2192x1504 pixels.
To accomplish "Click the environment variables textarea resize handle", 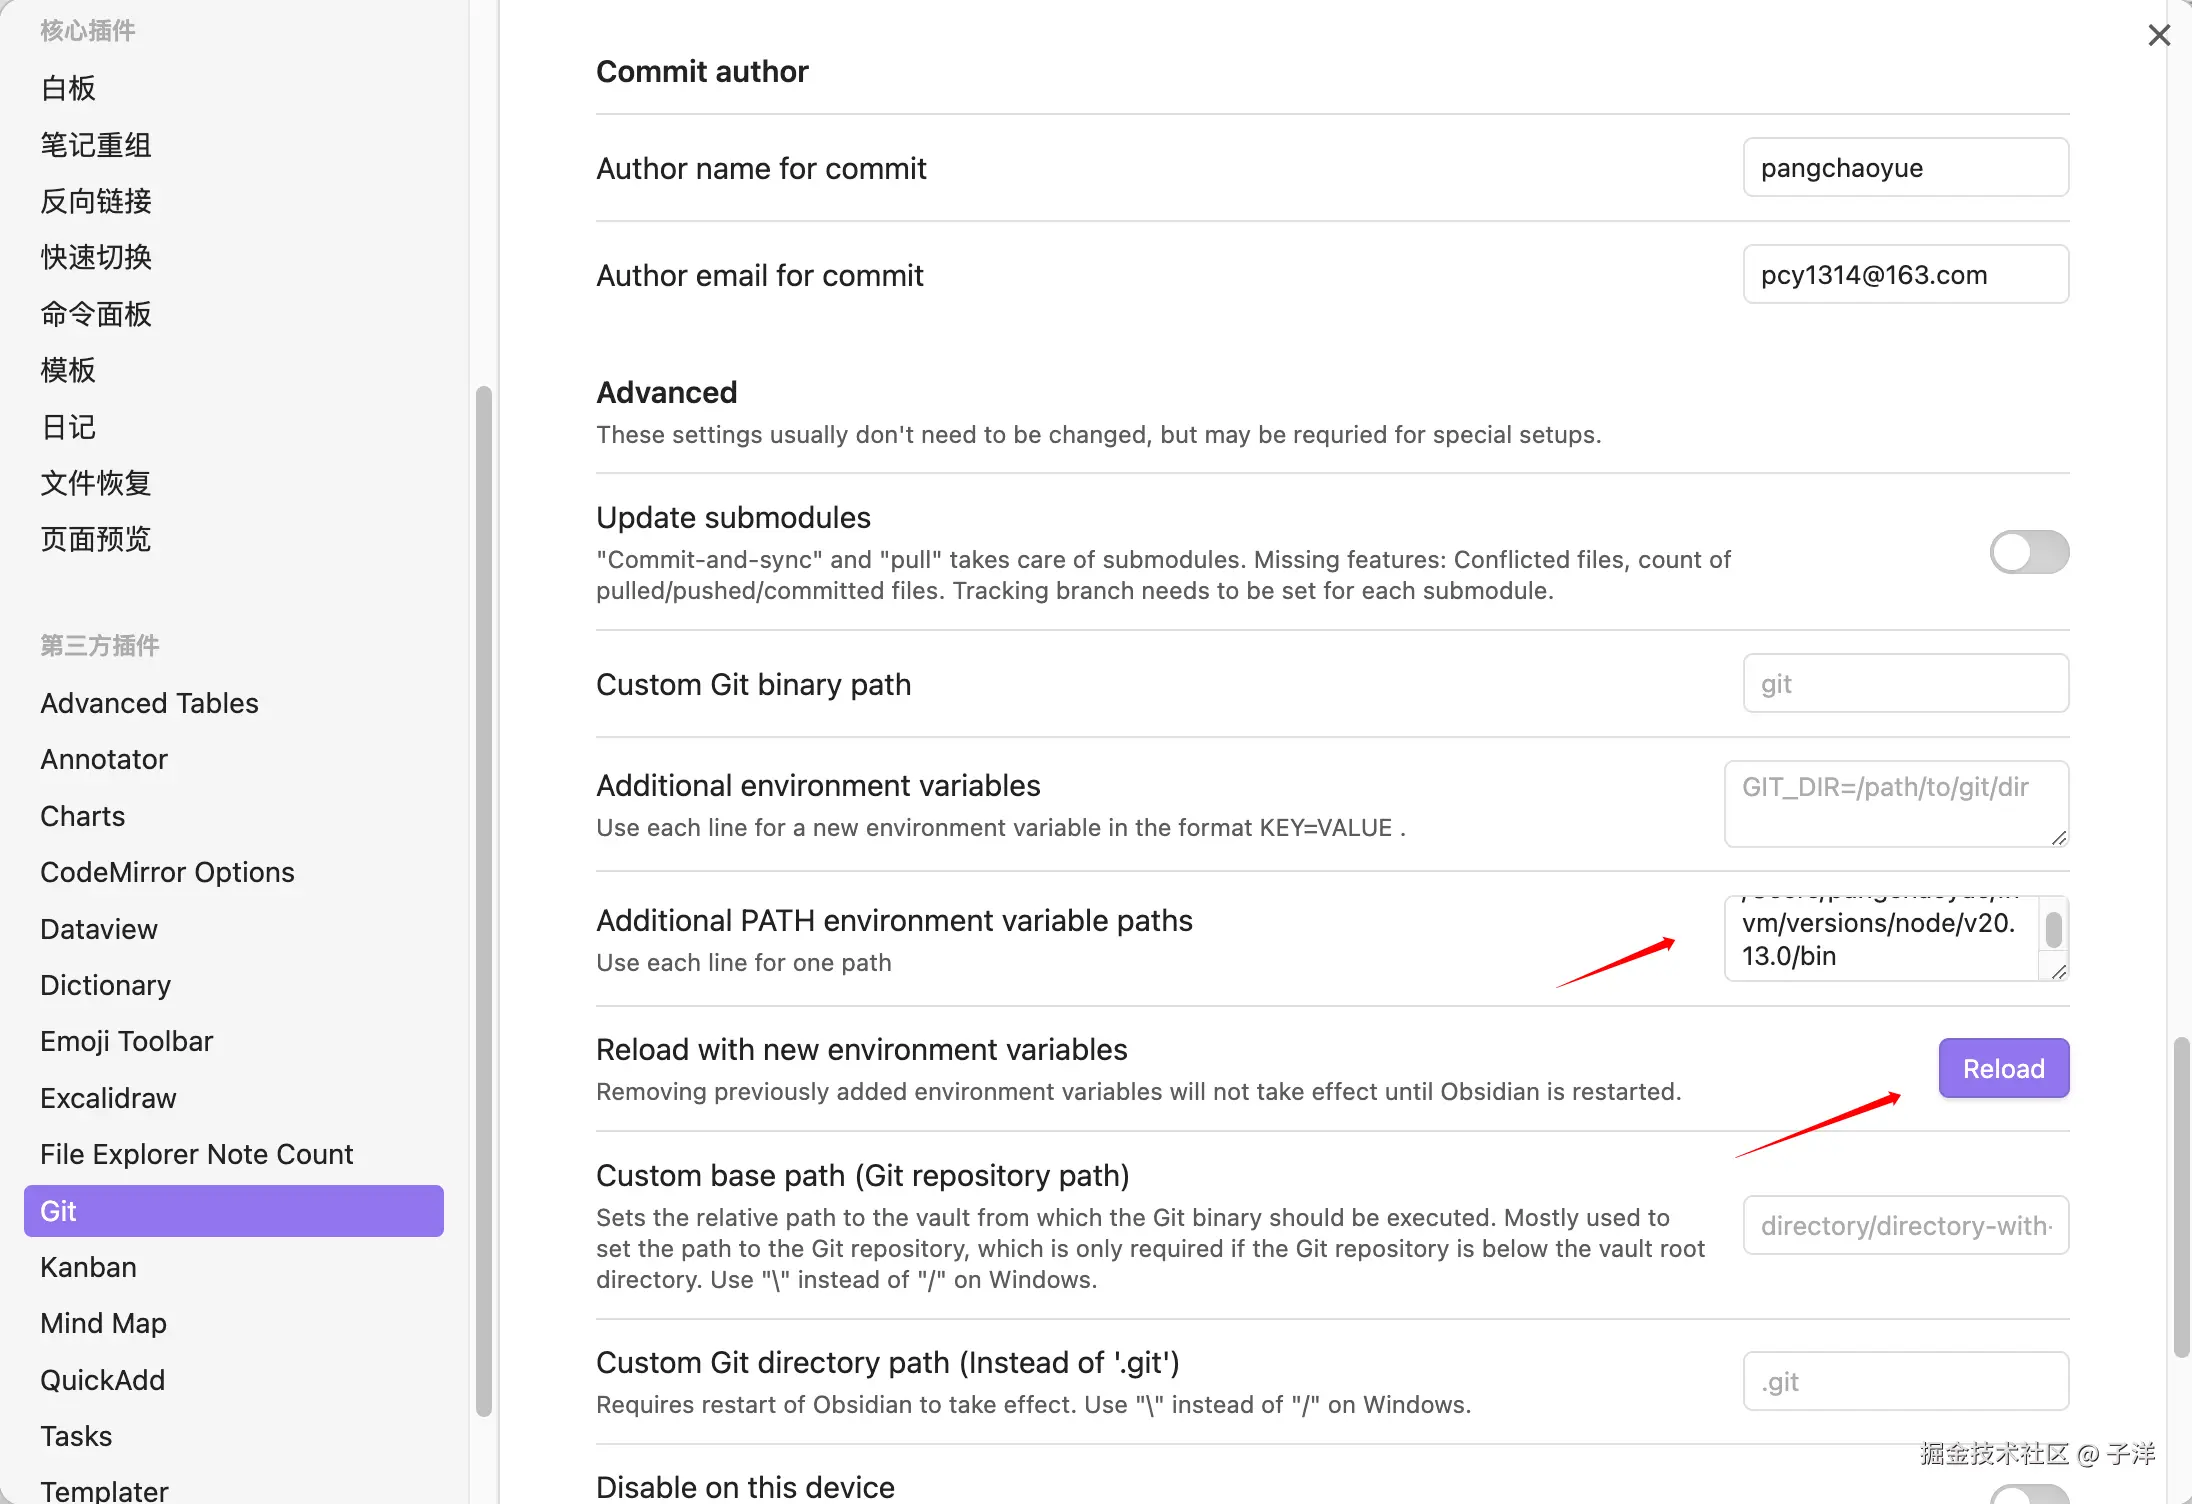I will 2058,838.
